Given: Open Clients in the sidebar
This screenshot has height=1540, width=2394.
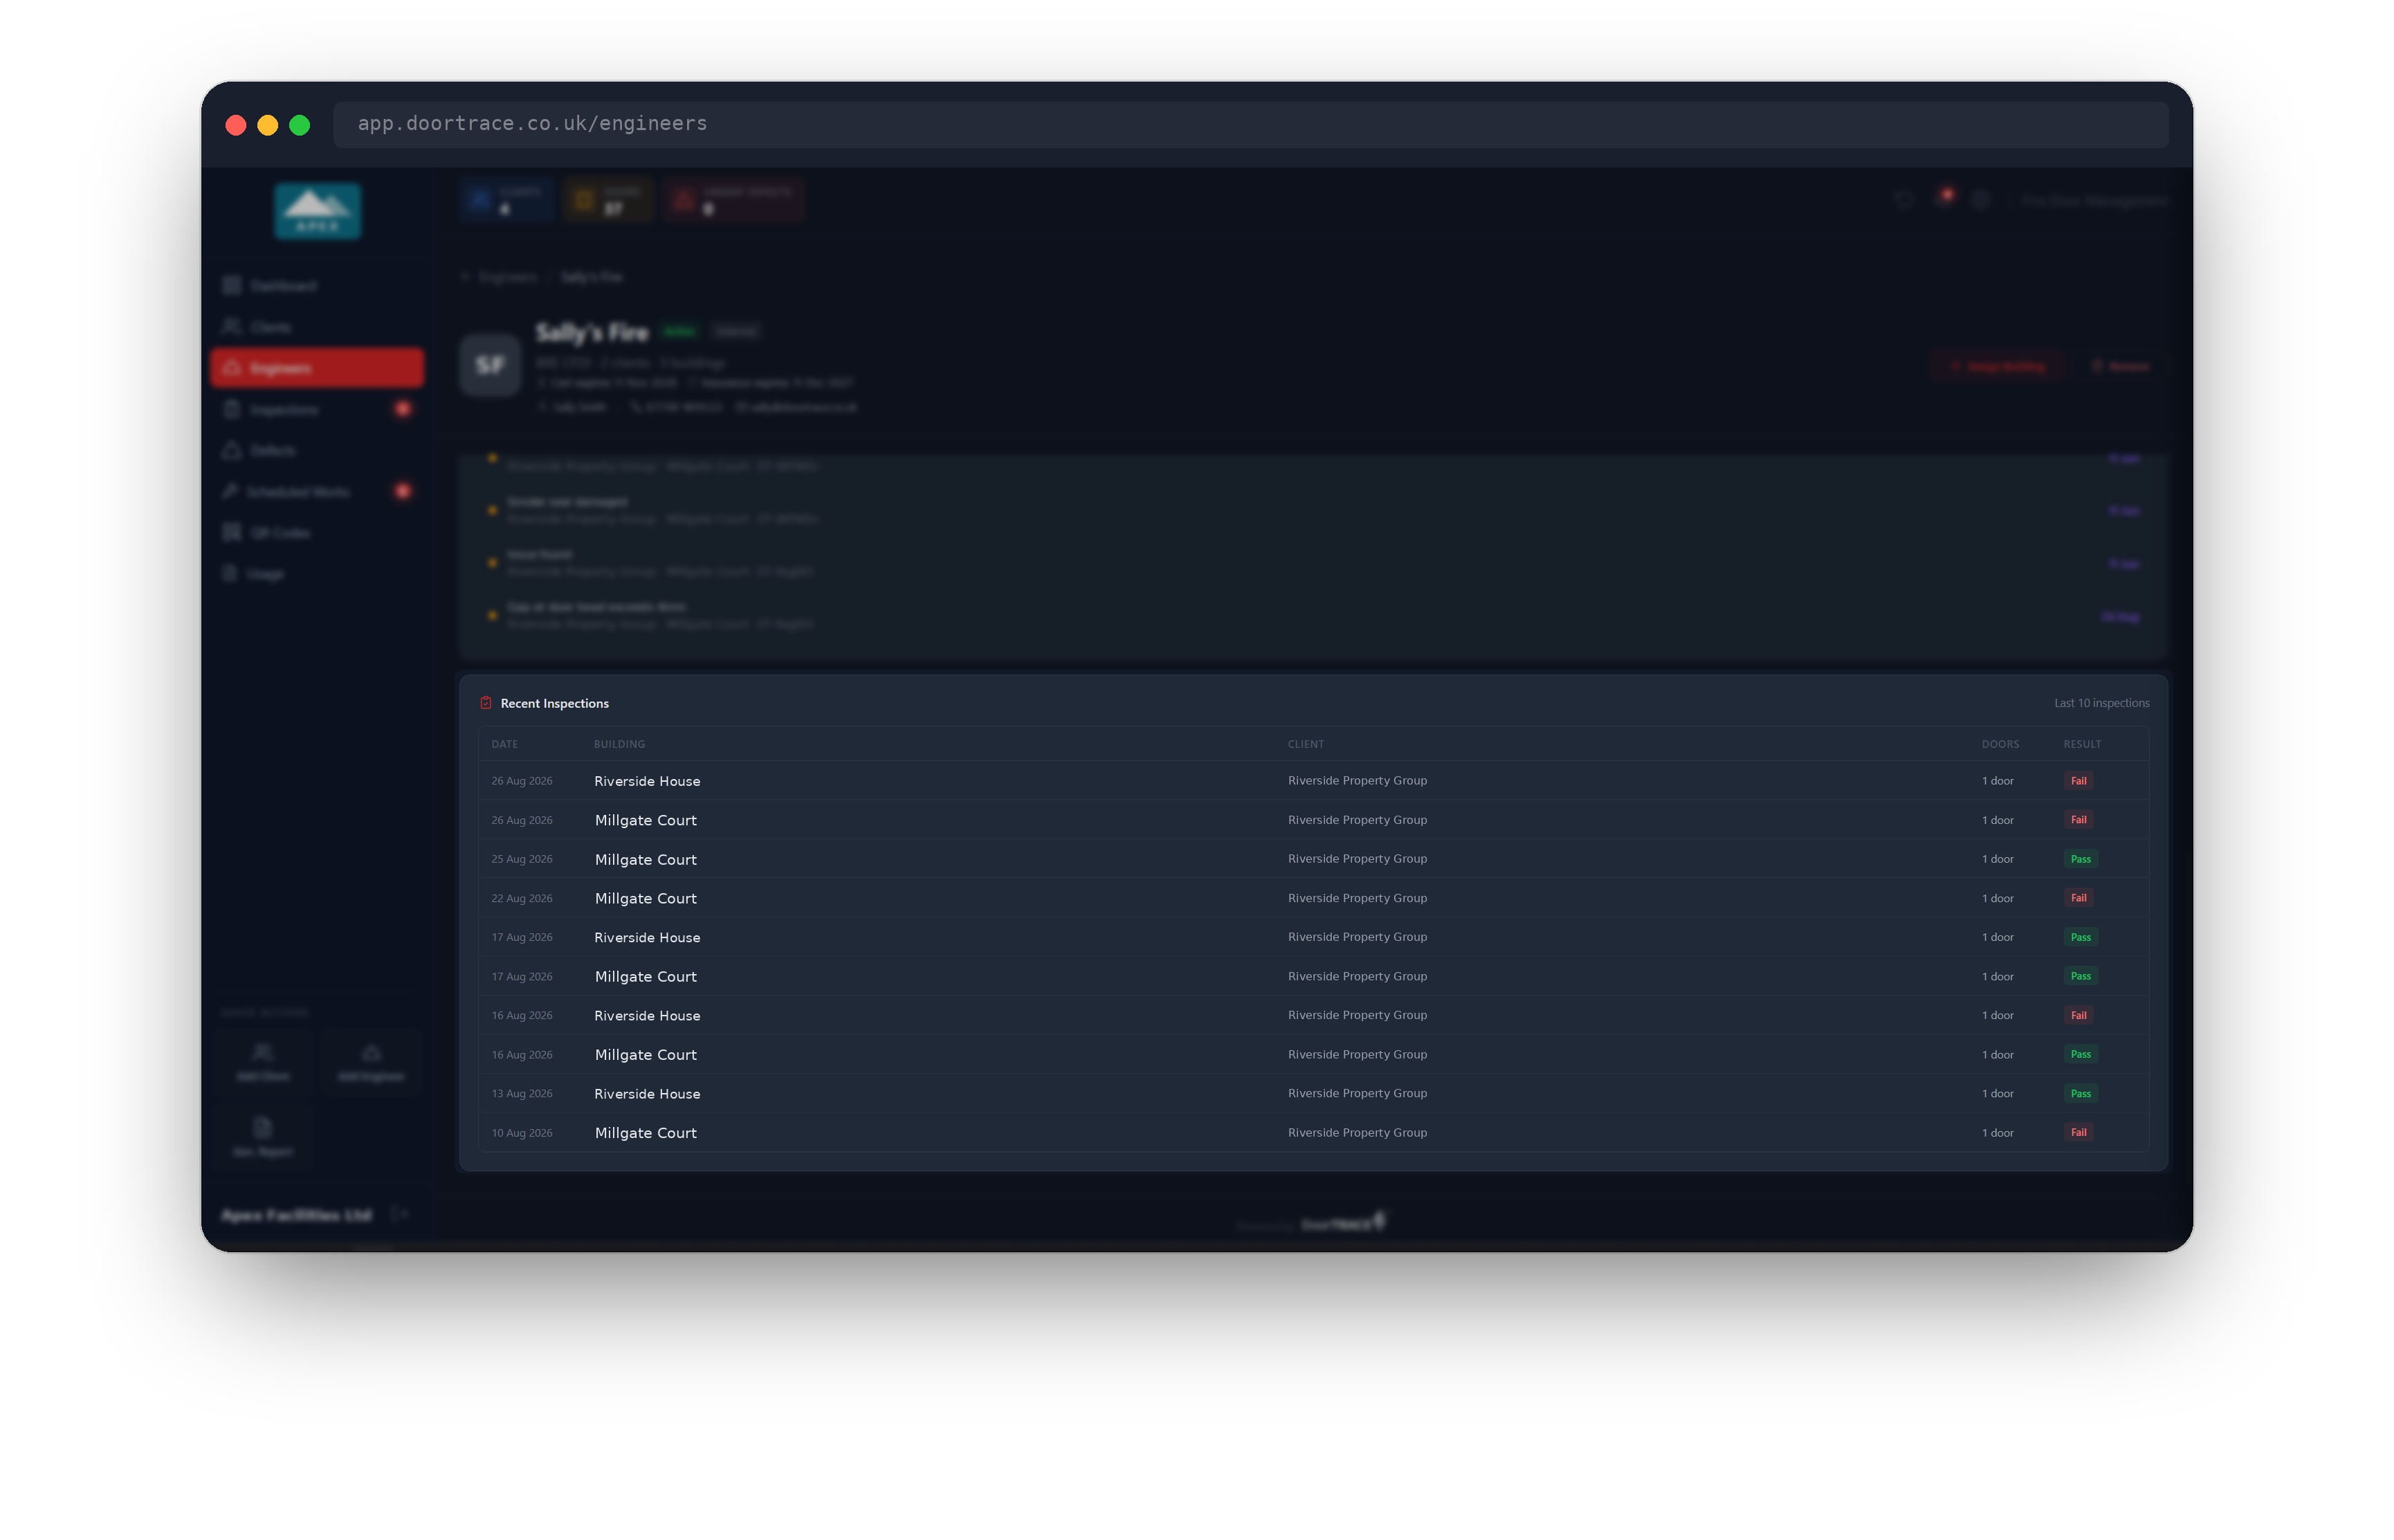Looking at the screenshot, I should point(317,327).
